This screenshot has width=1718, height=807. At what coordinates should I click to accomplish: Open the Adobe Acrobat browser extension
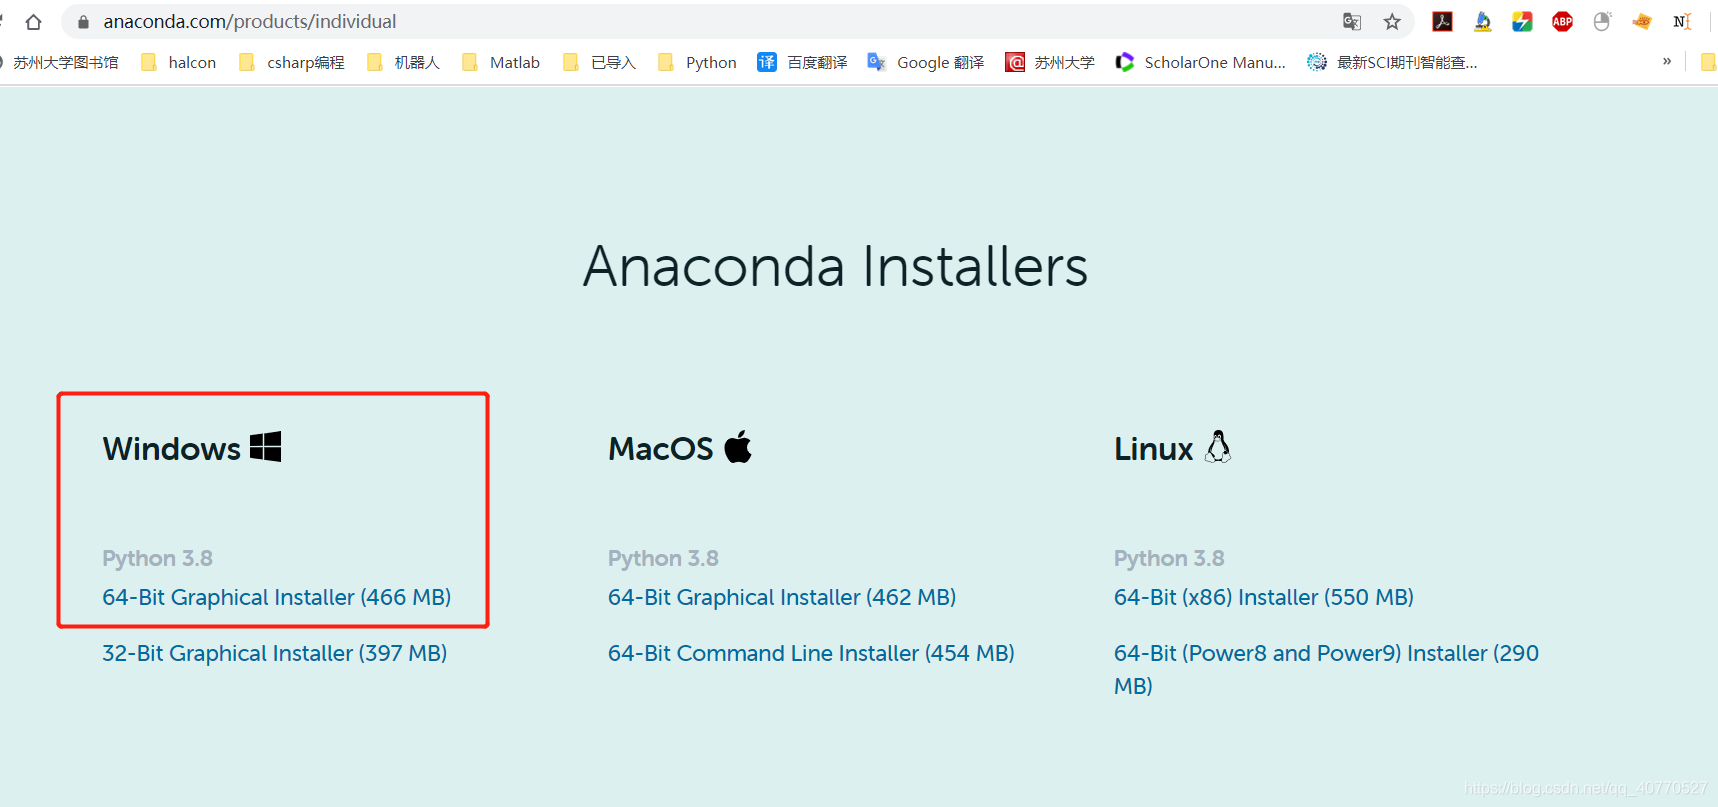click(1442, 21)
